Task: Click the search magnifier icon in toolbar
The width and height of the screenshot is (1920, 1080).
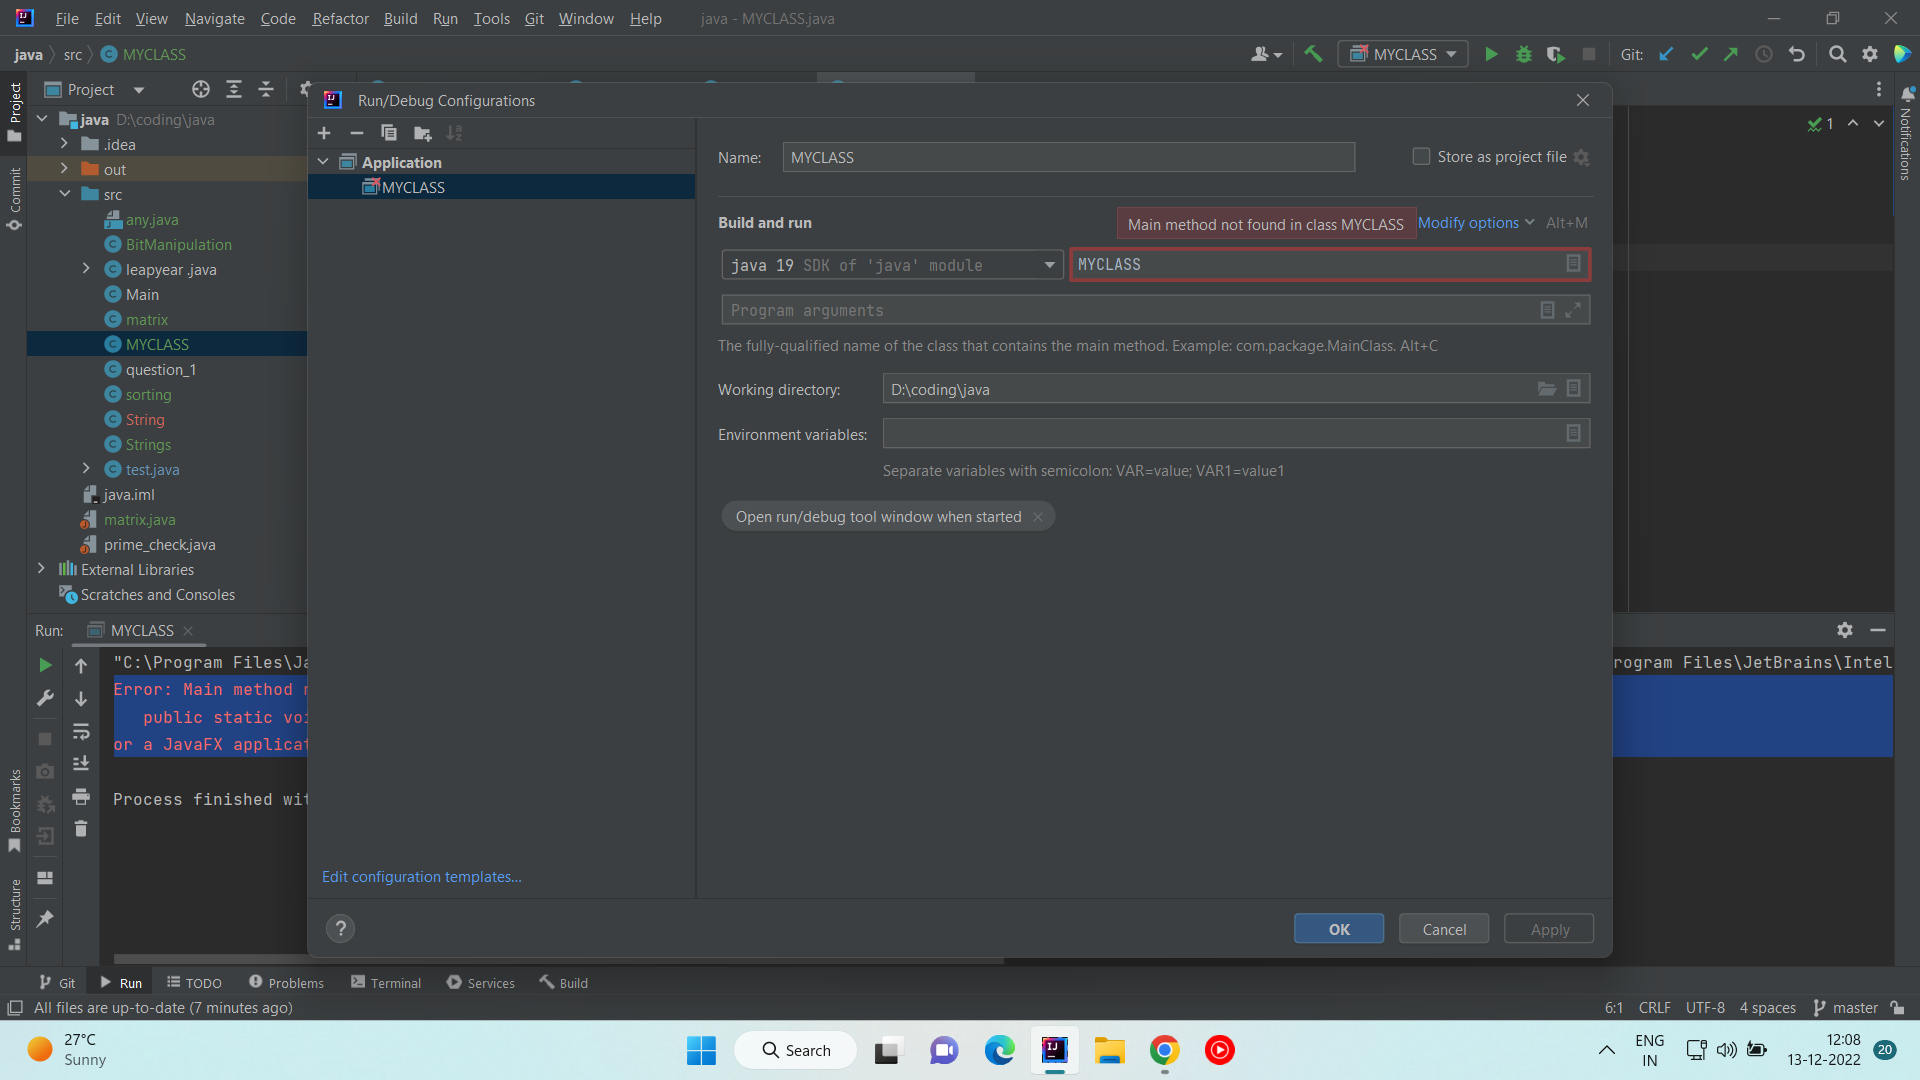Action: (x=1837, y=54)
